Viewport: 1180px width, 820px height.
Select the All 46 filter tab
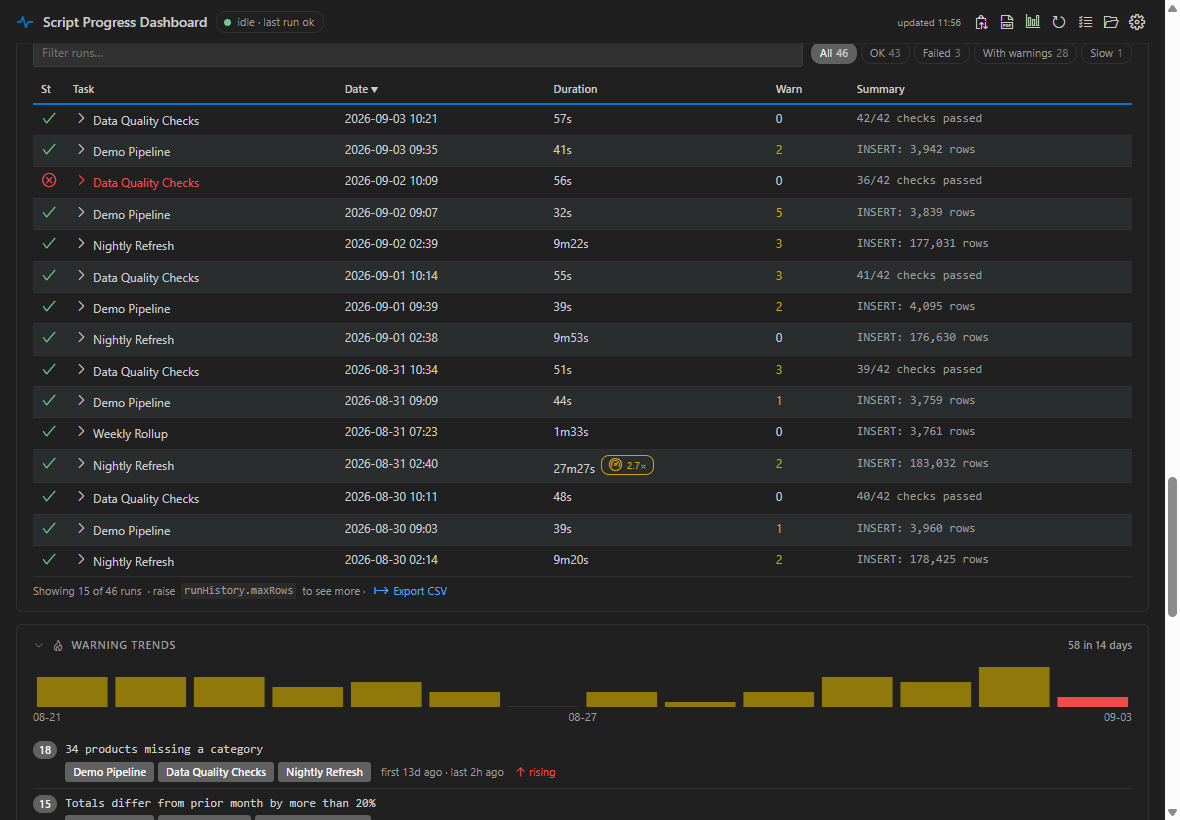(x=833, y=53)
